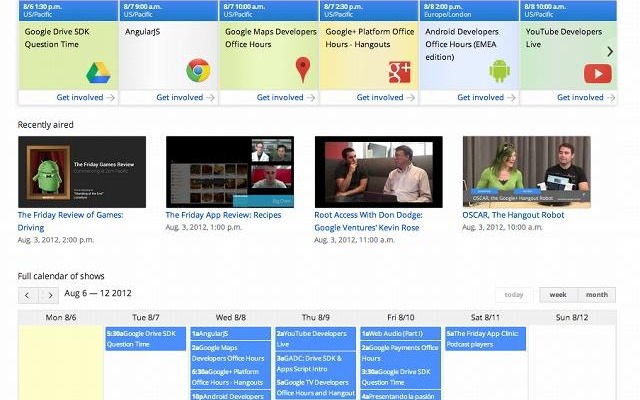Open Wednesday 6:30a Google+ Platform Office Hours event

point(231,377)
